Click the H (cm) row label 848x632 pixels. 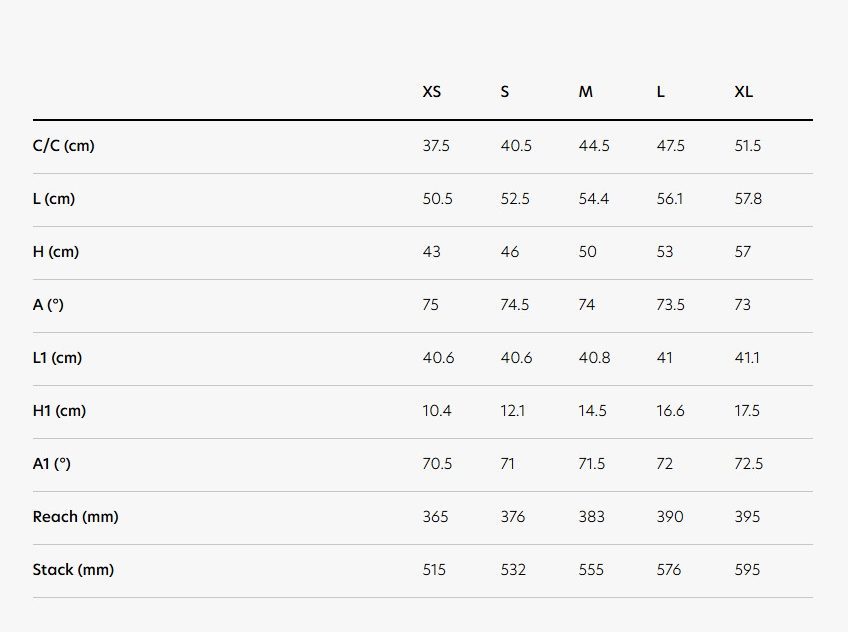[56, 251]
